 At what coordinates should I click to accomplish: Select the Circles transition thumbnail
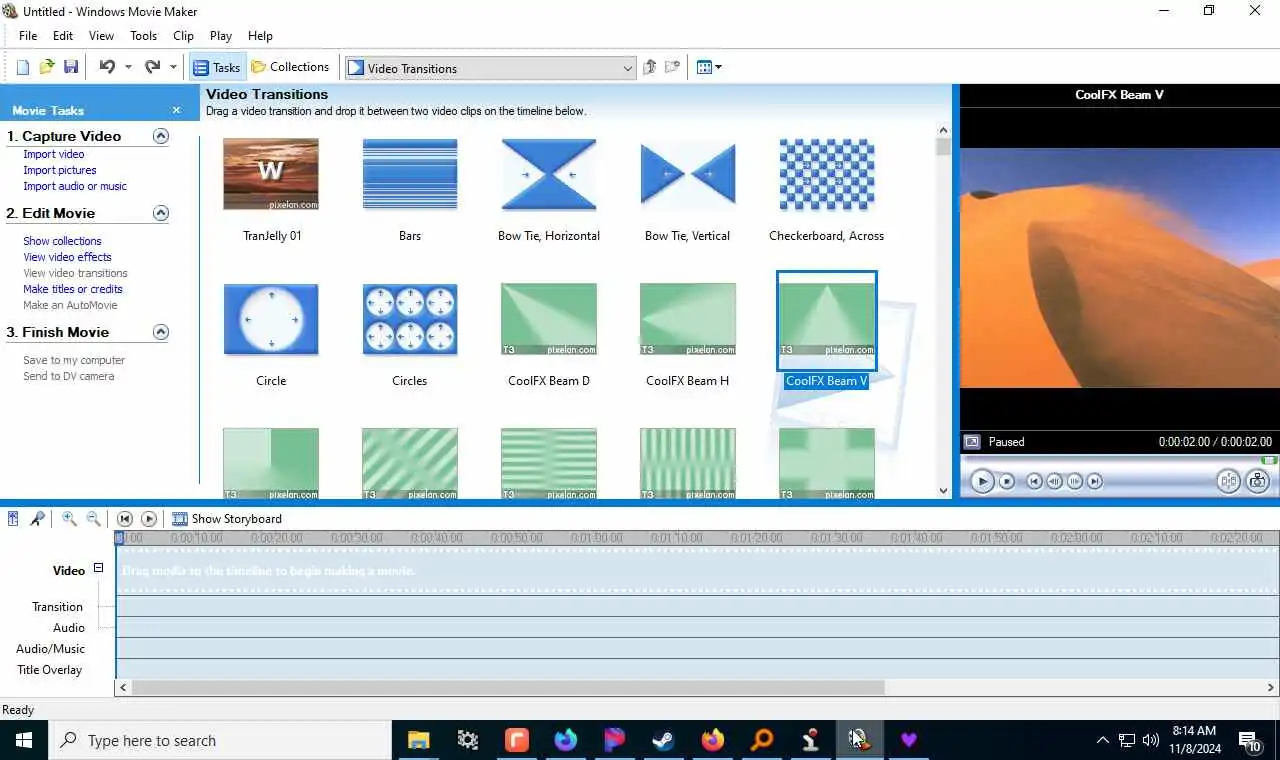410,320
